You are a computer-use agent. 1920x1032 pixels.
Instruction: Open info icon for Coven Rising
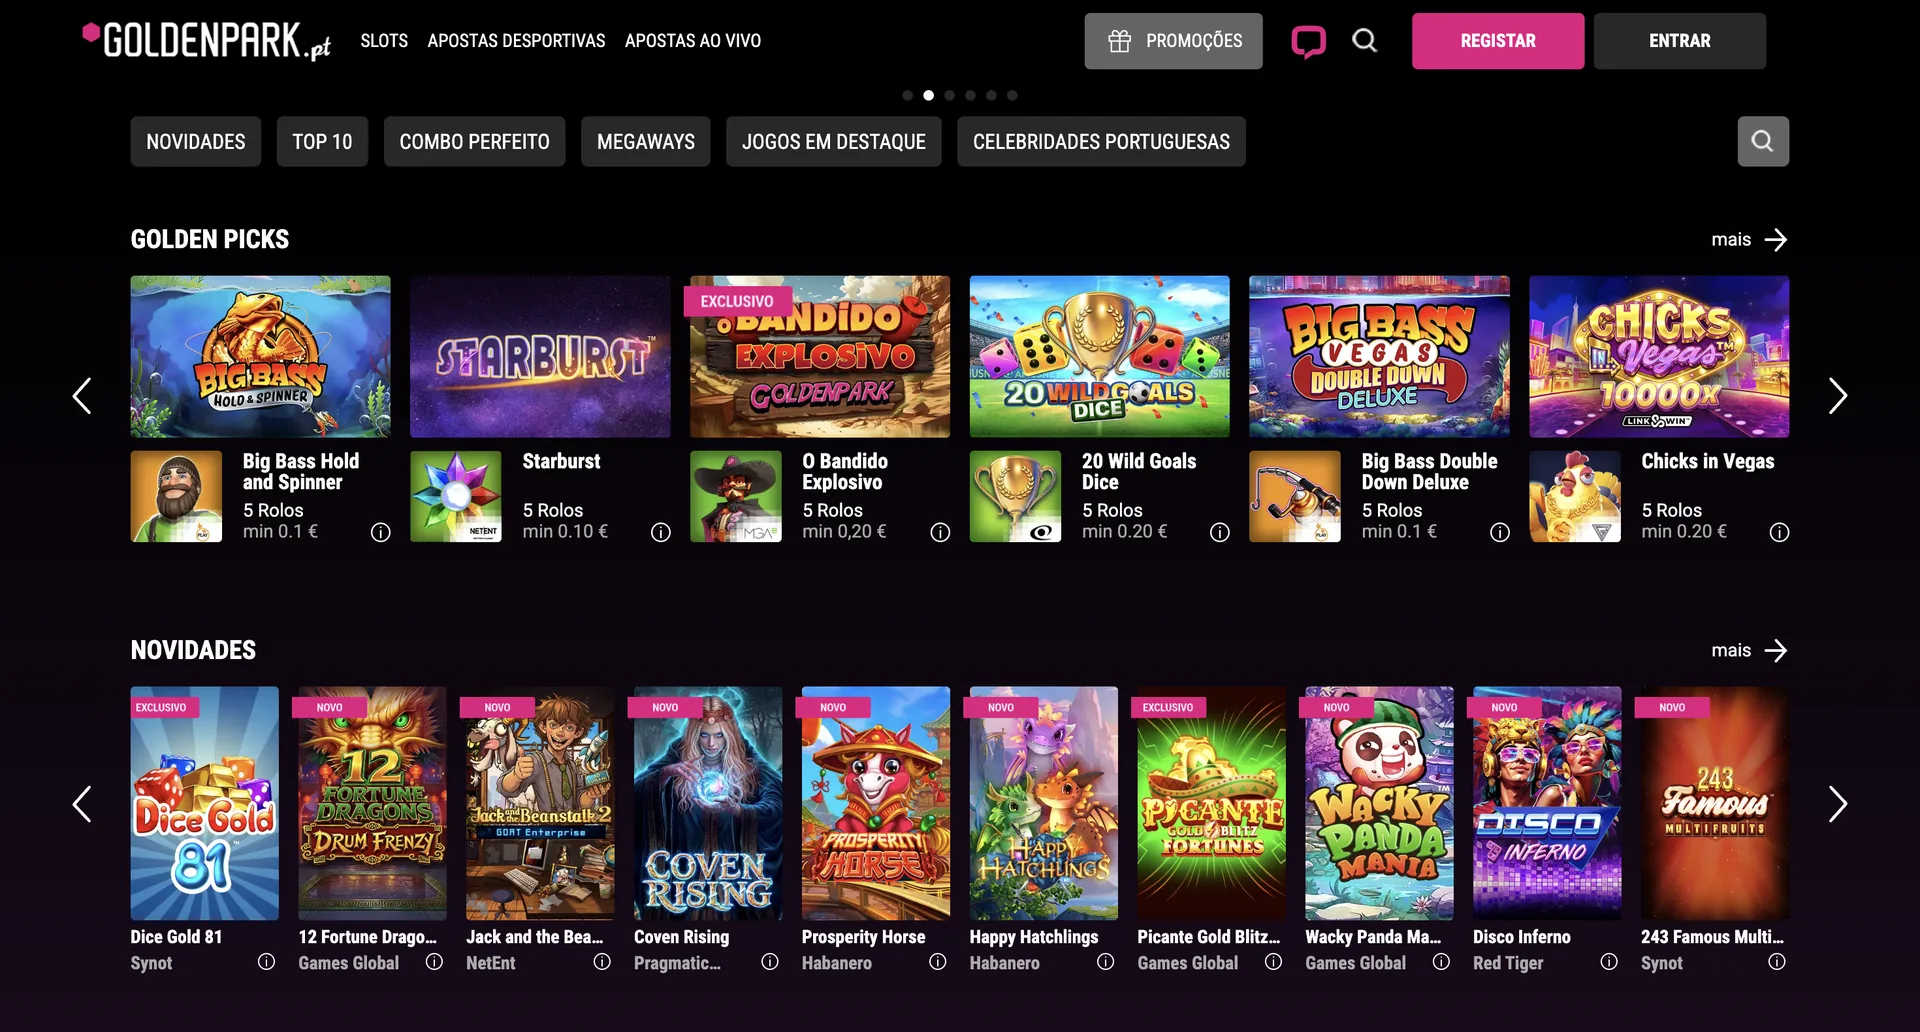click(770, 962)
